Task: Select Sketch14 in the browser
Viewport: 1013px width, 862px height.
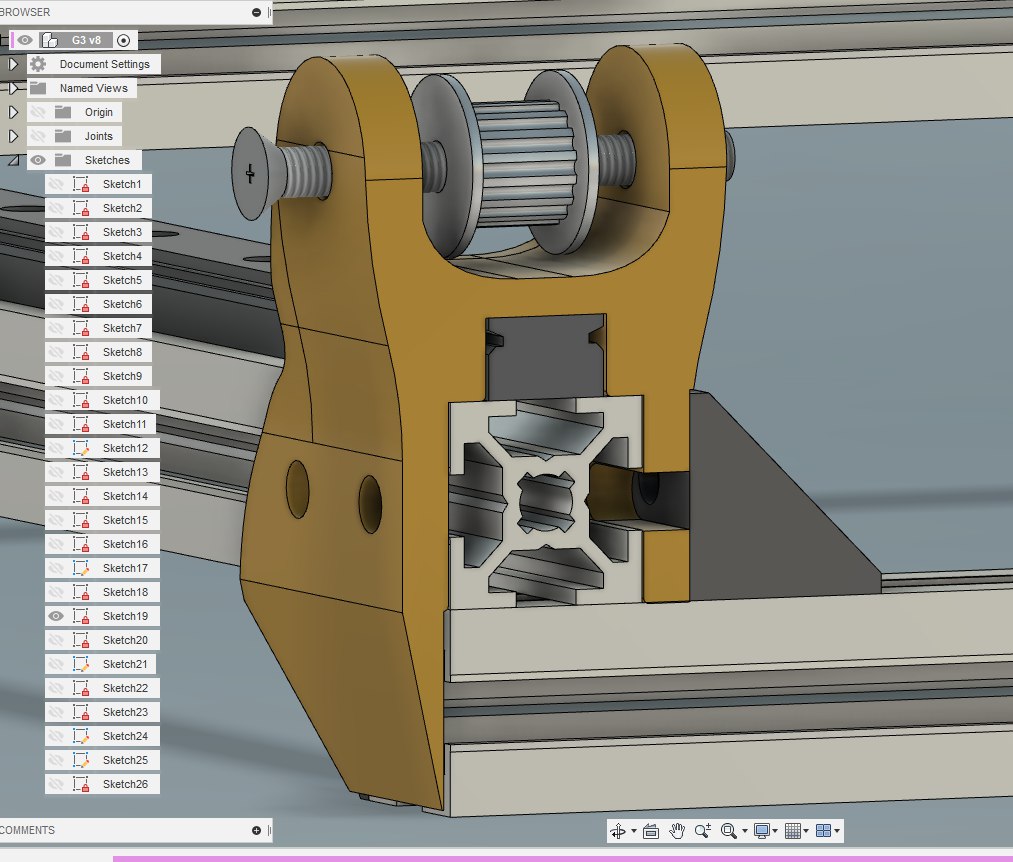Action: (125, 496)
